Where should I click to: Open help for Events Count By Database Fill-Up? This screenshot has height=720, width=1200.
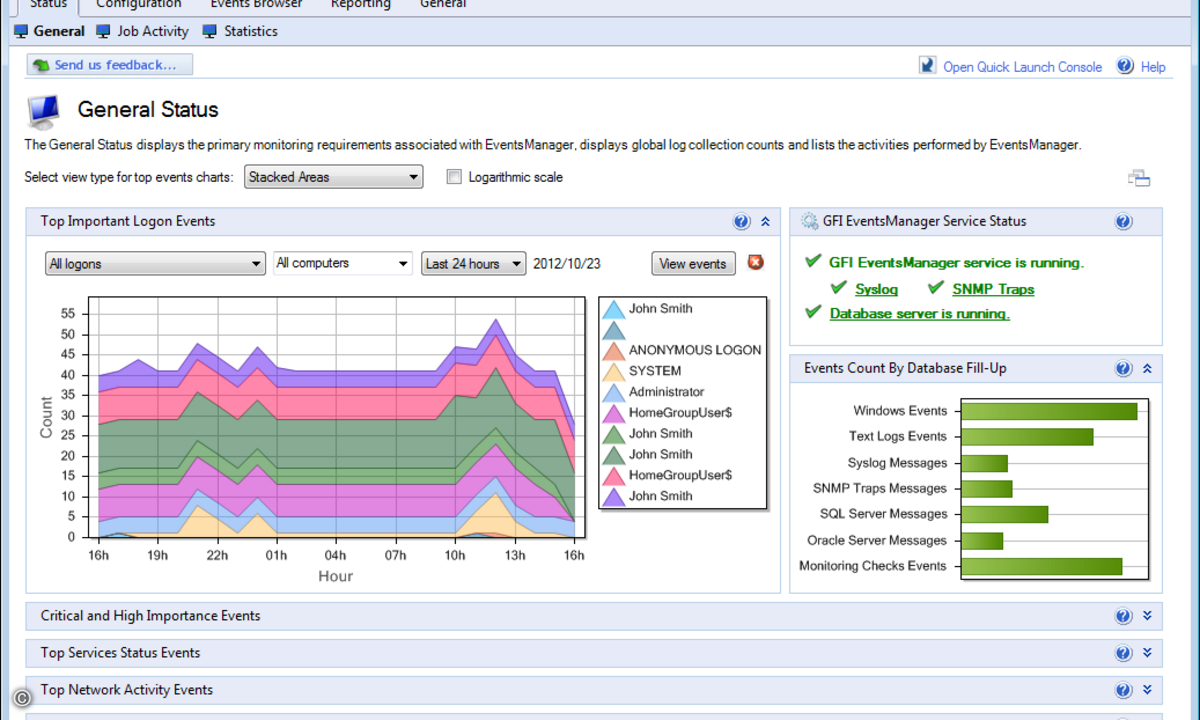1123,369
